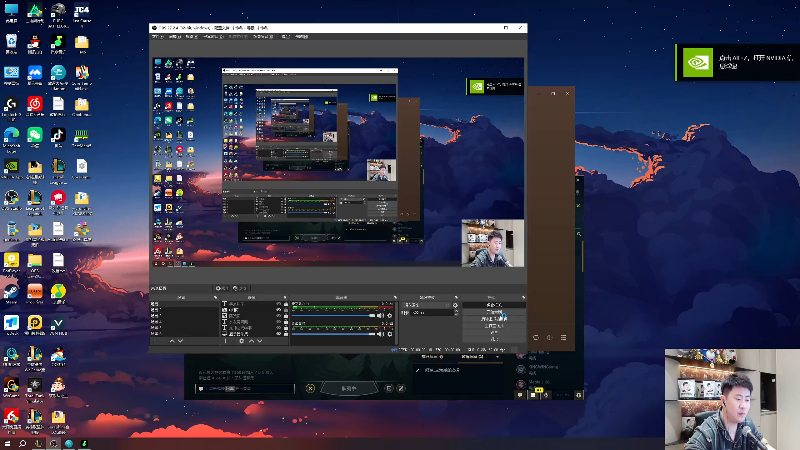Toggle visibility eye of second source row

pos(279,310)
